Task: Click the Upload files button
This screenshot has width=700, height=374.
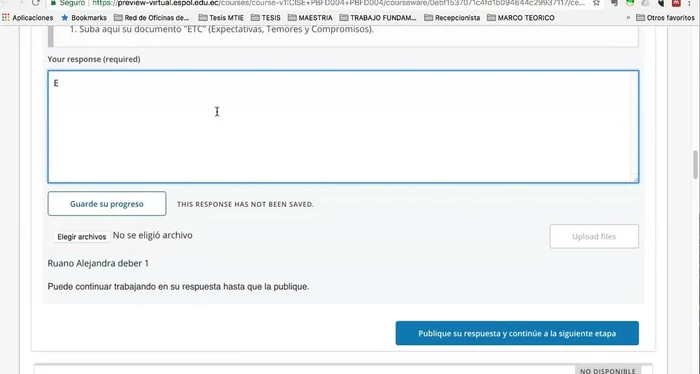Action: click(594, 237)
